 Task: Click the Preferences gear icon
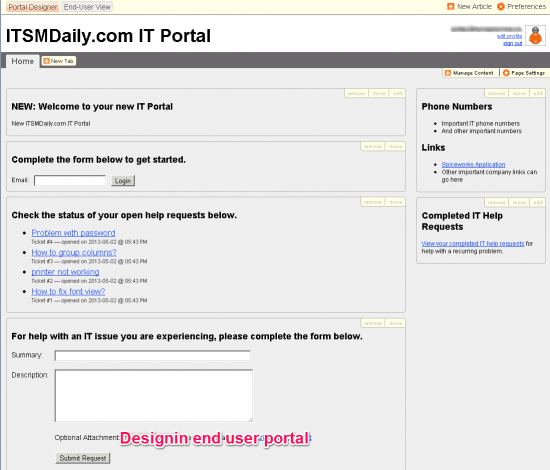pyautogui.click(x=501, y=6)
